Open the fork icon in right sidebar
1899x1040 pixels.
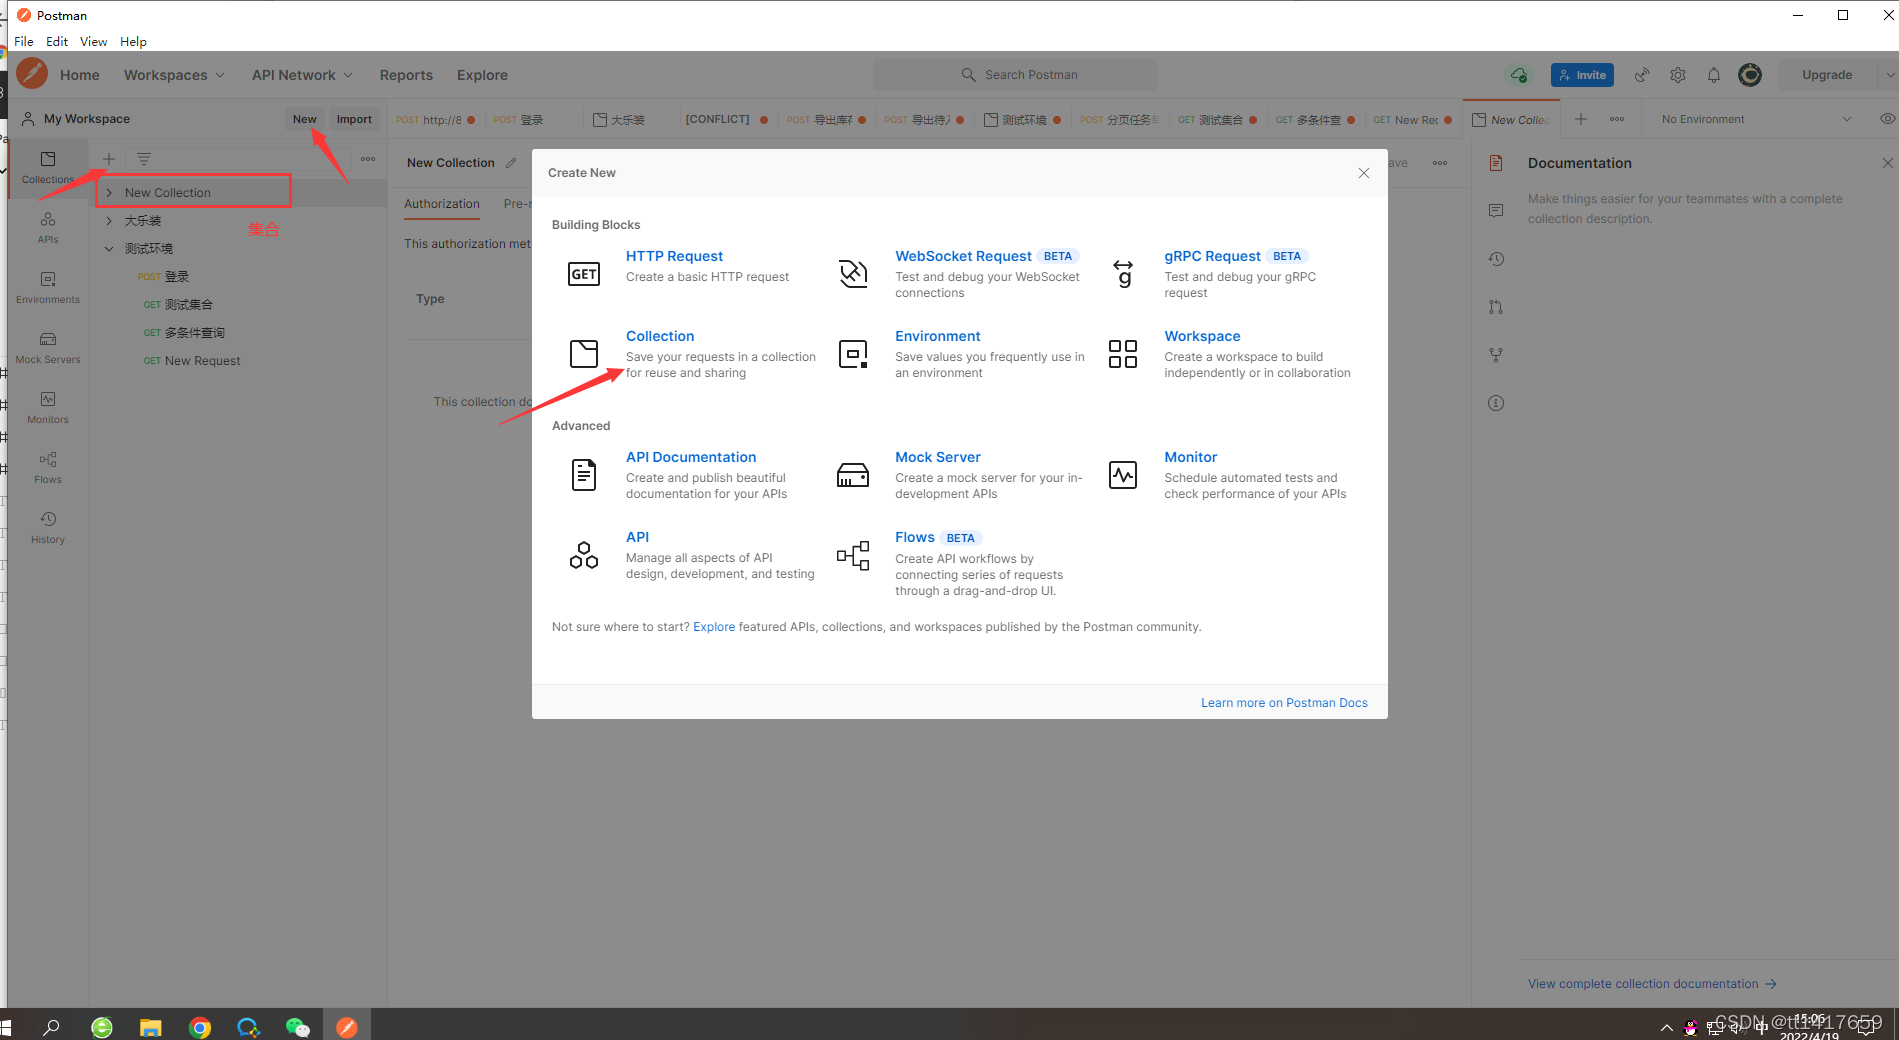pyautogui.click(x=1496, y=355)
